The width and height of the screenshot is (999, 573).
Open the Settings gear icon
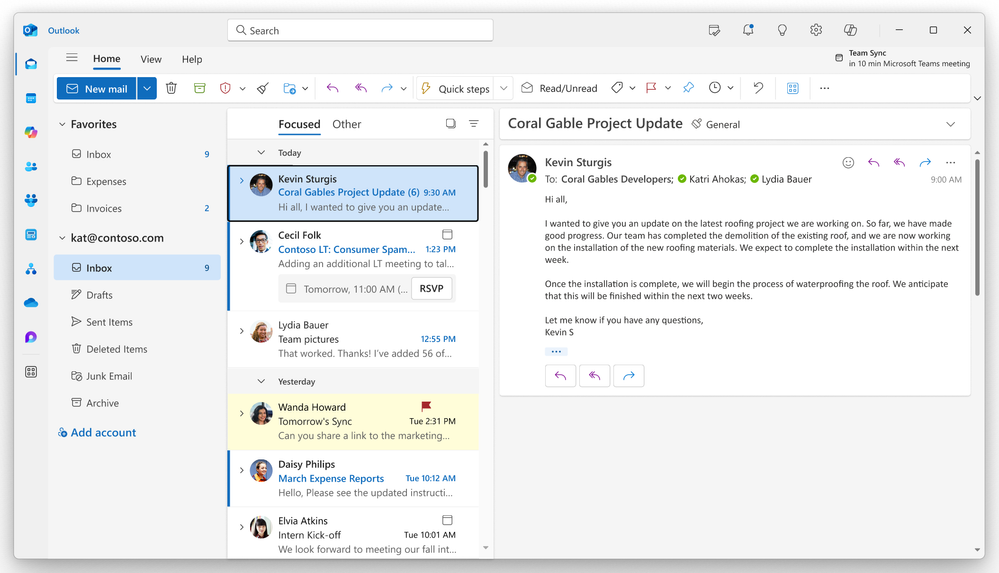point(816,30)
